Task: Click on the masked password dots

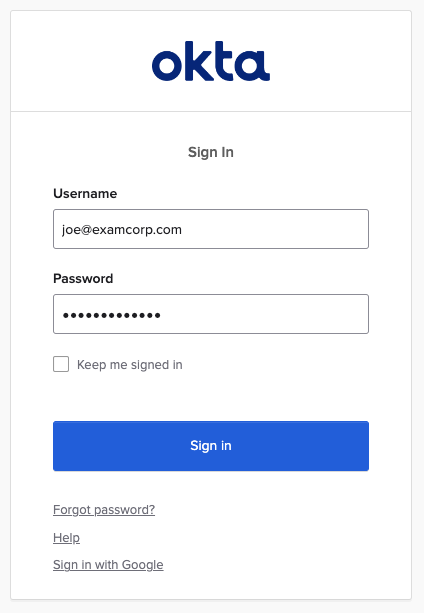Action: [112, 315]
